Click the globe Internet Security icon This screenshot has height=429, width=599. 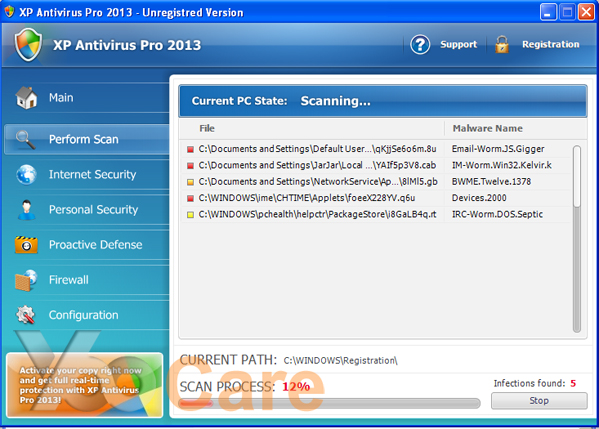[x=26, y=175]
